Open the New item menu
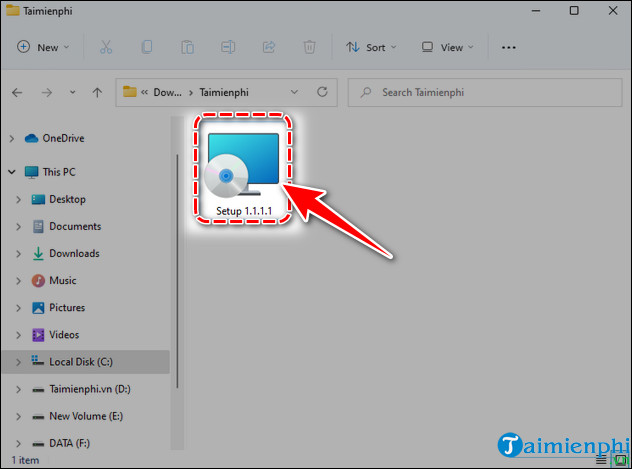The image size is (632, 469). [x=43, y=48]
